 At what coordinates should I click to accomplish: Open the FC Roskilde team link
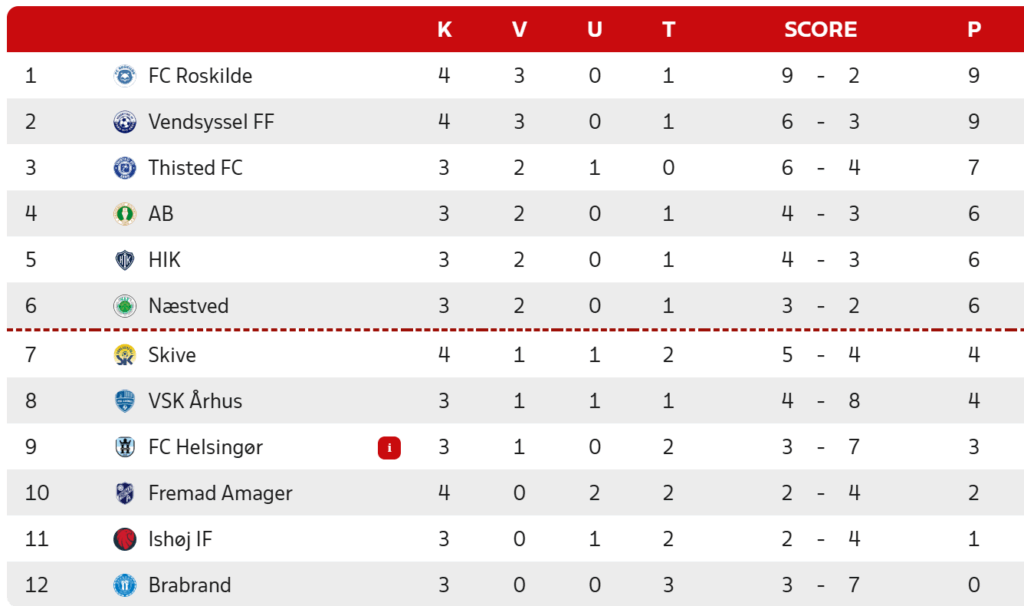click(200, 76)
